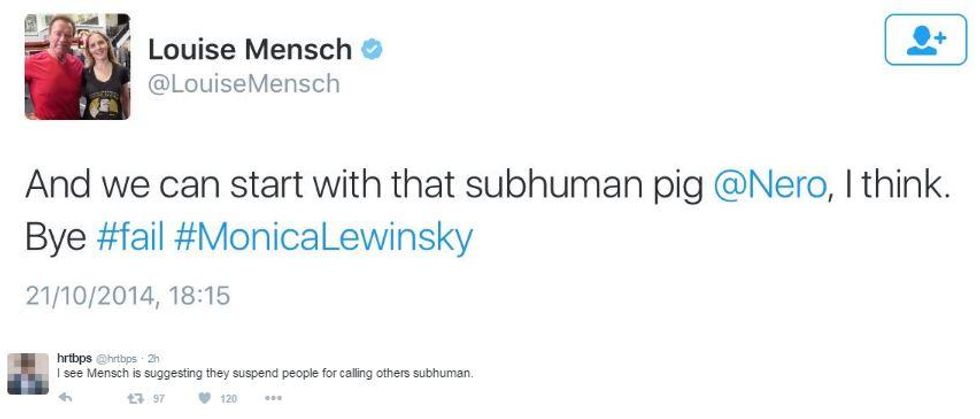Image resolution: width=980 pixels, height=419 pixels.
Task: Click the 21/10/2014, 18:15 timestamp
Action: [128, 295]
